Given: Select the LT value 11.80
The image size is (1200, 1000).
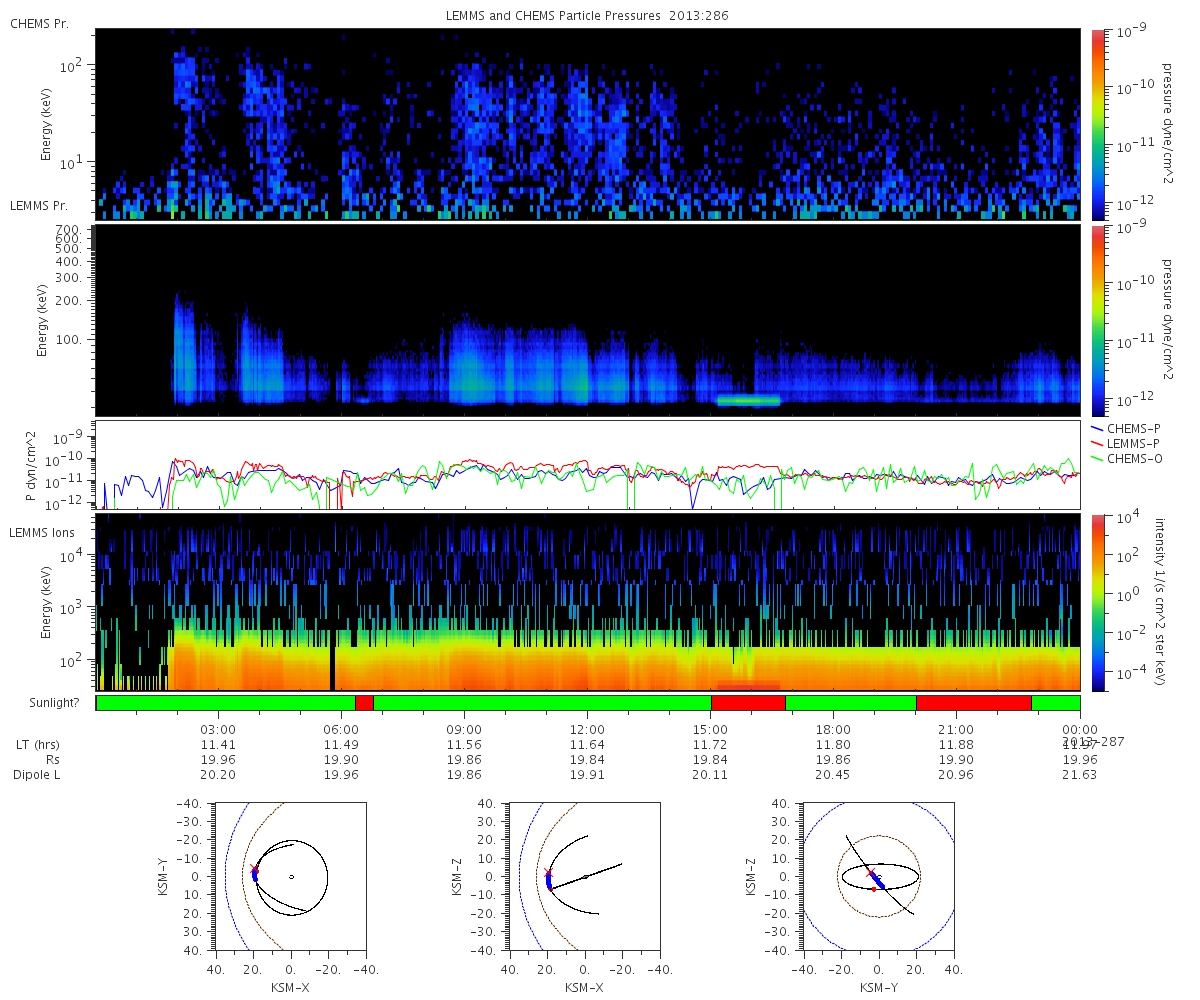Looking at the screenshot, I should click(833, 745).
